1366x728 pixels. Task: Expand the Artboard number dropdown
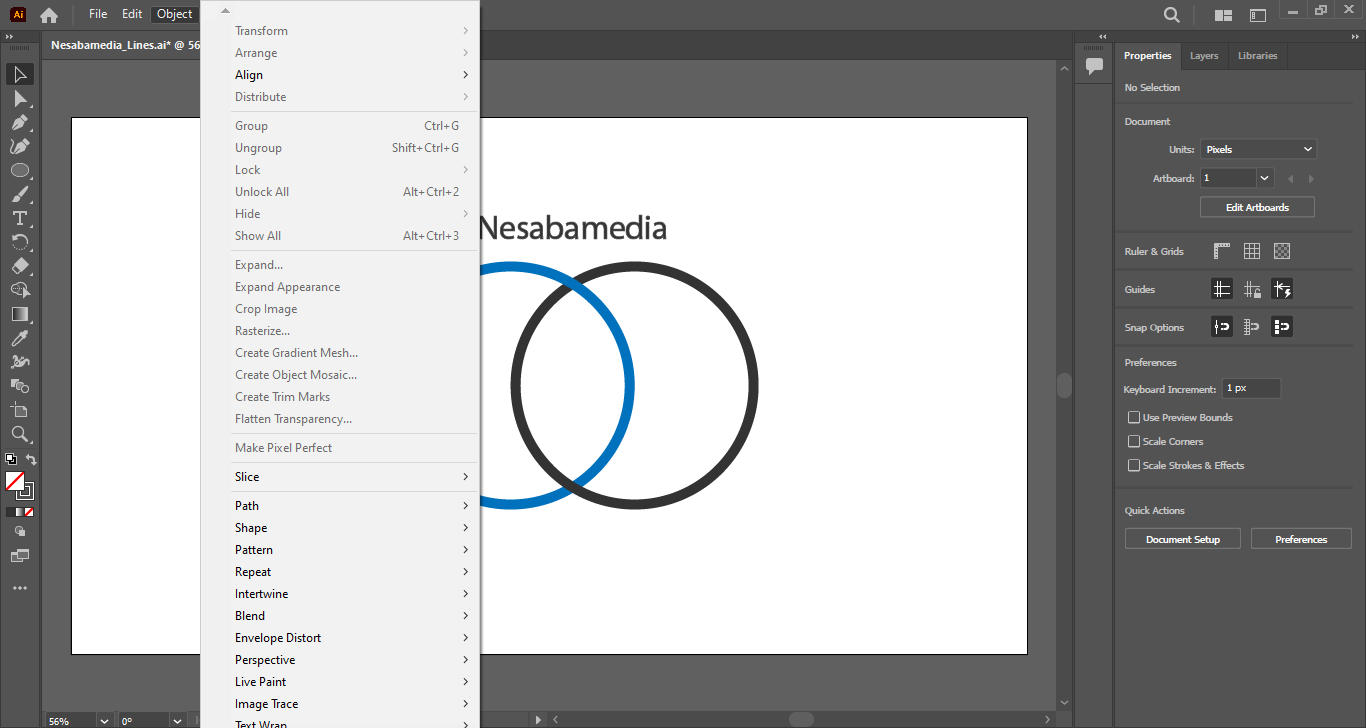(1265, 178)
